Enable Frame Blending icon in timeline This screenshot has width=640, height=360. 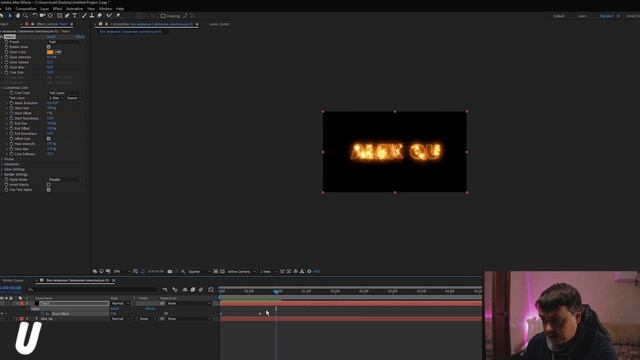[193, 289]
